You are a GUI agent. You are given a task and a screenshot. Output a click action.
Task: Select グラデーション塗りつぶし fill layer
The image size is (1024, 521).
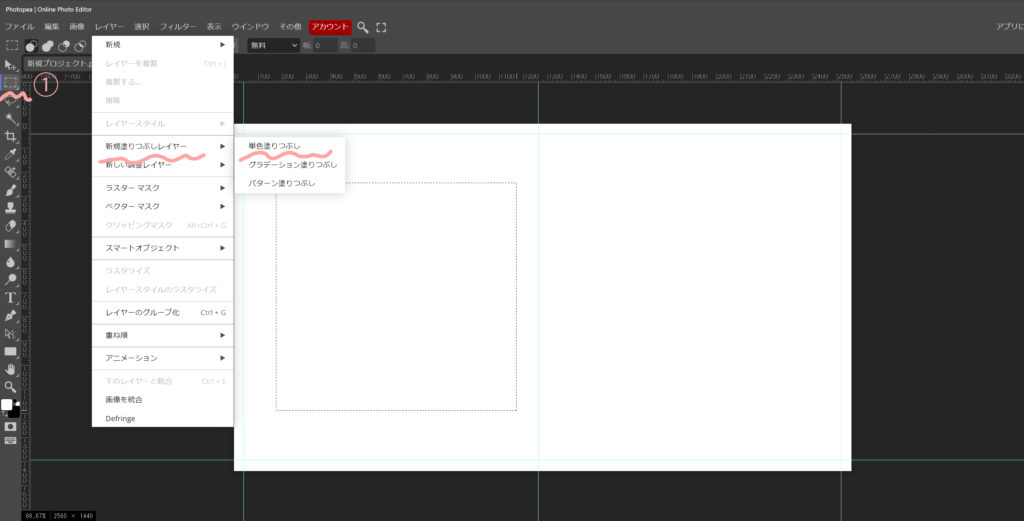292,164
